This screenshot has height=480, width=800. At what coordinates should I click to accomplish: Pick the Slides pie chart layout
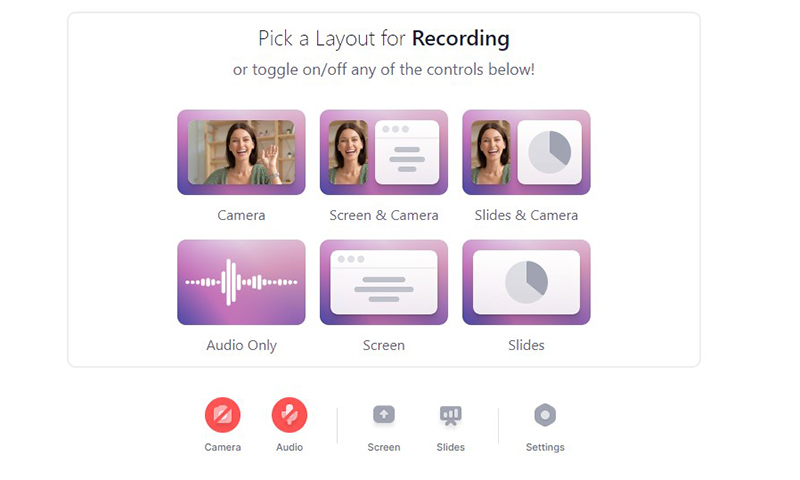[526, 282]
